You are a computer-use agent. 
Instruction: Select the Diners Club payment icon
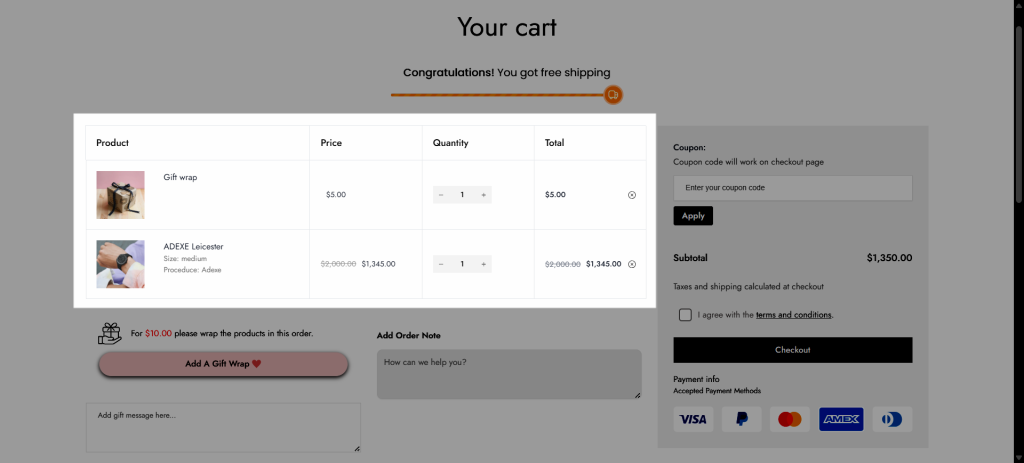(891, 419)
